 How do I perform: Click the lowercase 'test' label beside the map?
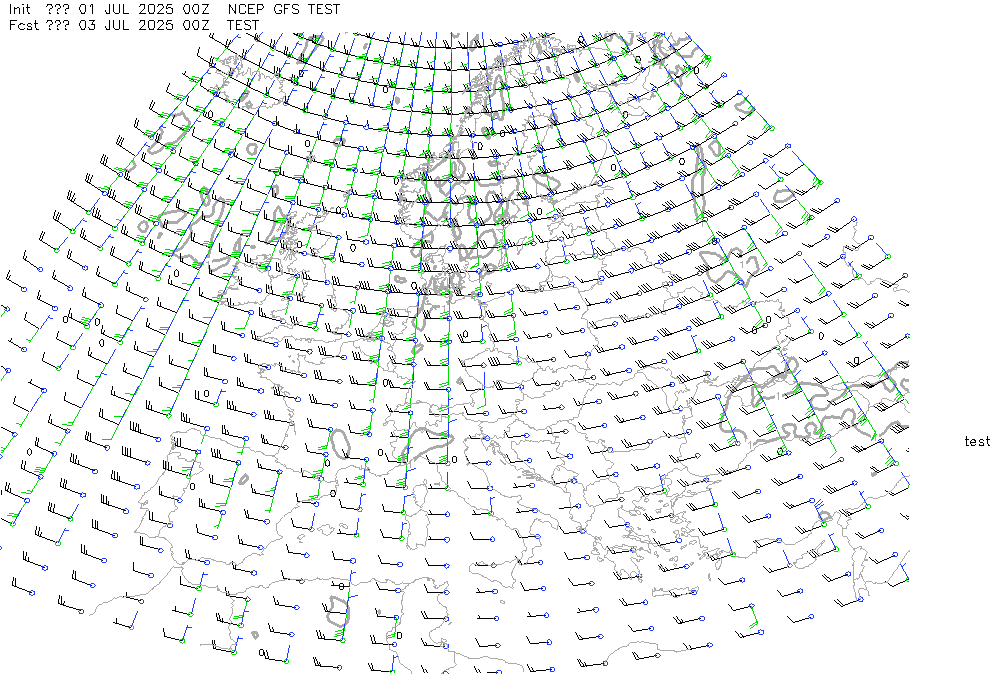(977, 441)
